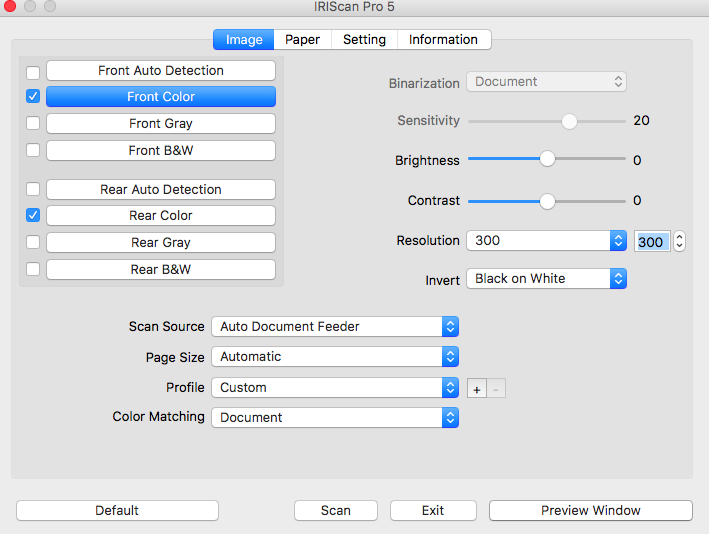Uncheck the Front Color checkbox

click(x=33, y=97)
